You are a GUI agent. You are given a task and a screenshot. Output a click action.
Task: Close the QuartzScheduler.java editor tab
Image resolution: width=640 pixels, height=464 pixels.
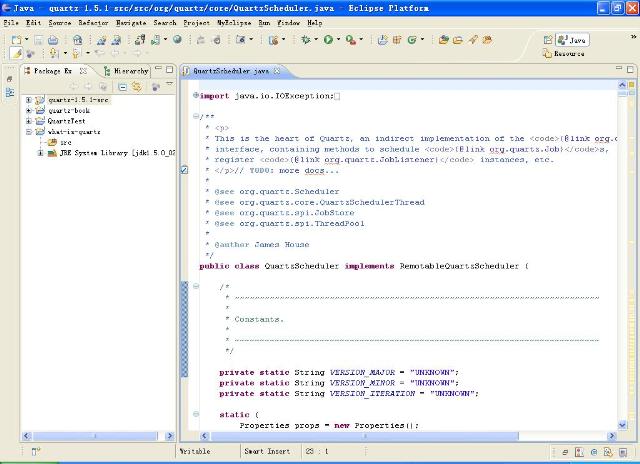coord(277,72)
